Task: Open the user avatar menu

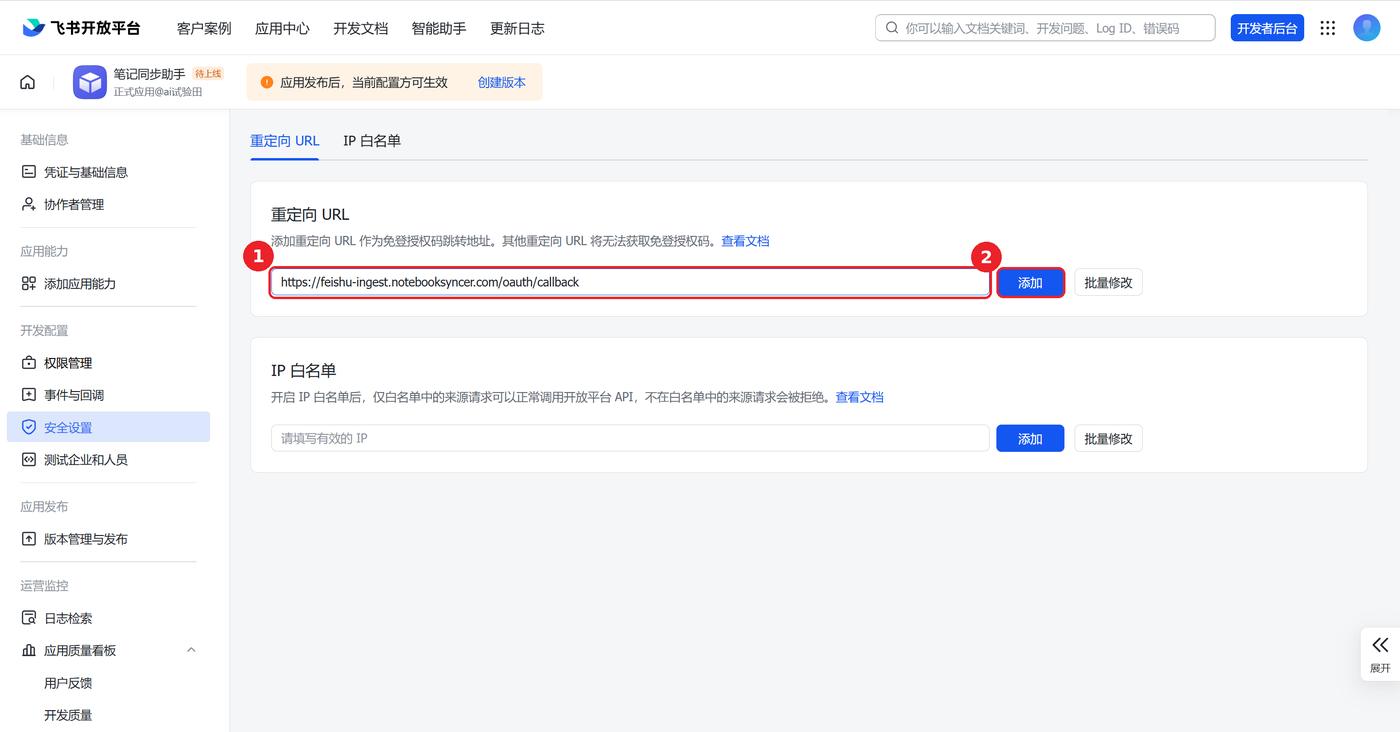Action: tap(1367, 28)
